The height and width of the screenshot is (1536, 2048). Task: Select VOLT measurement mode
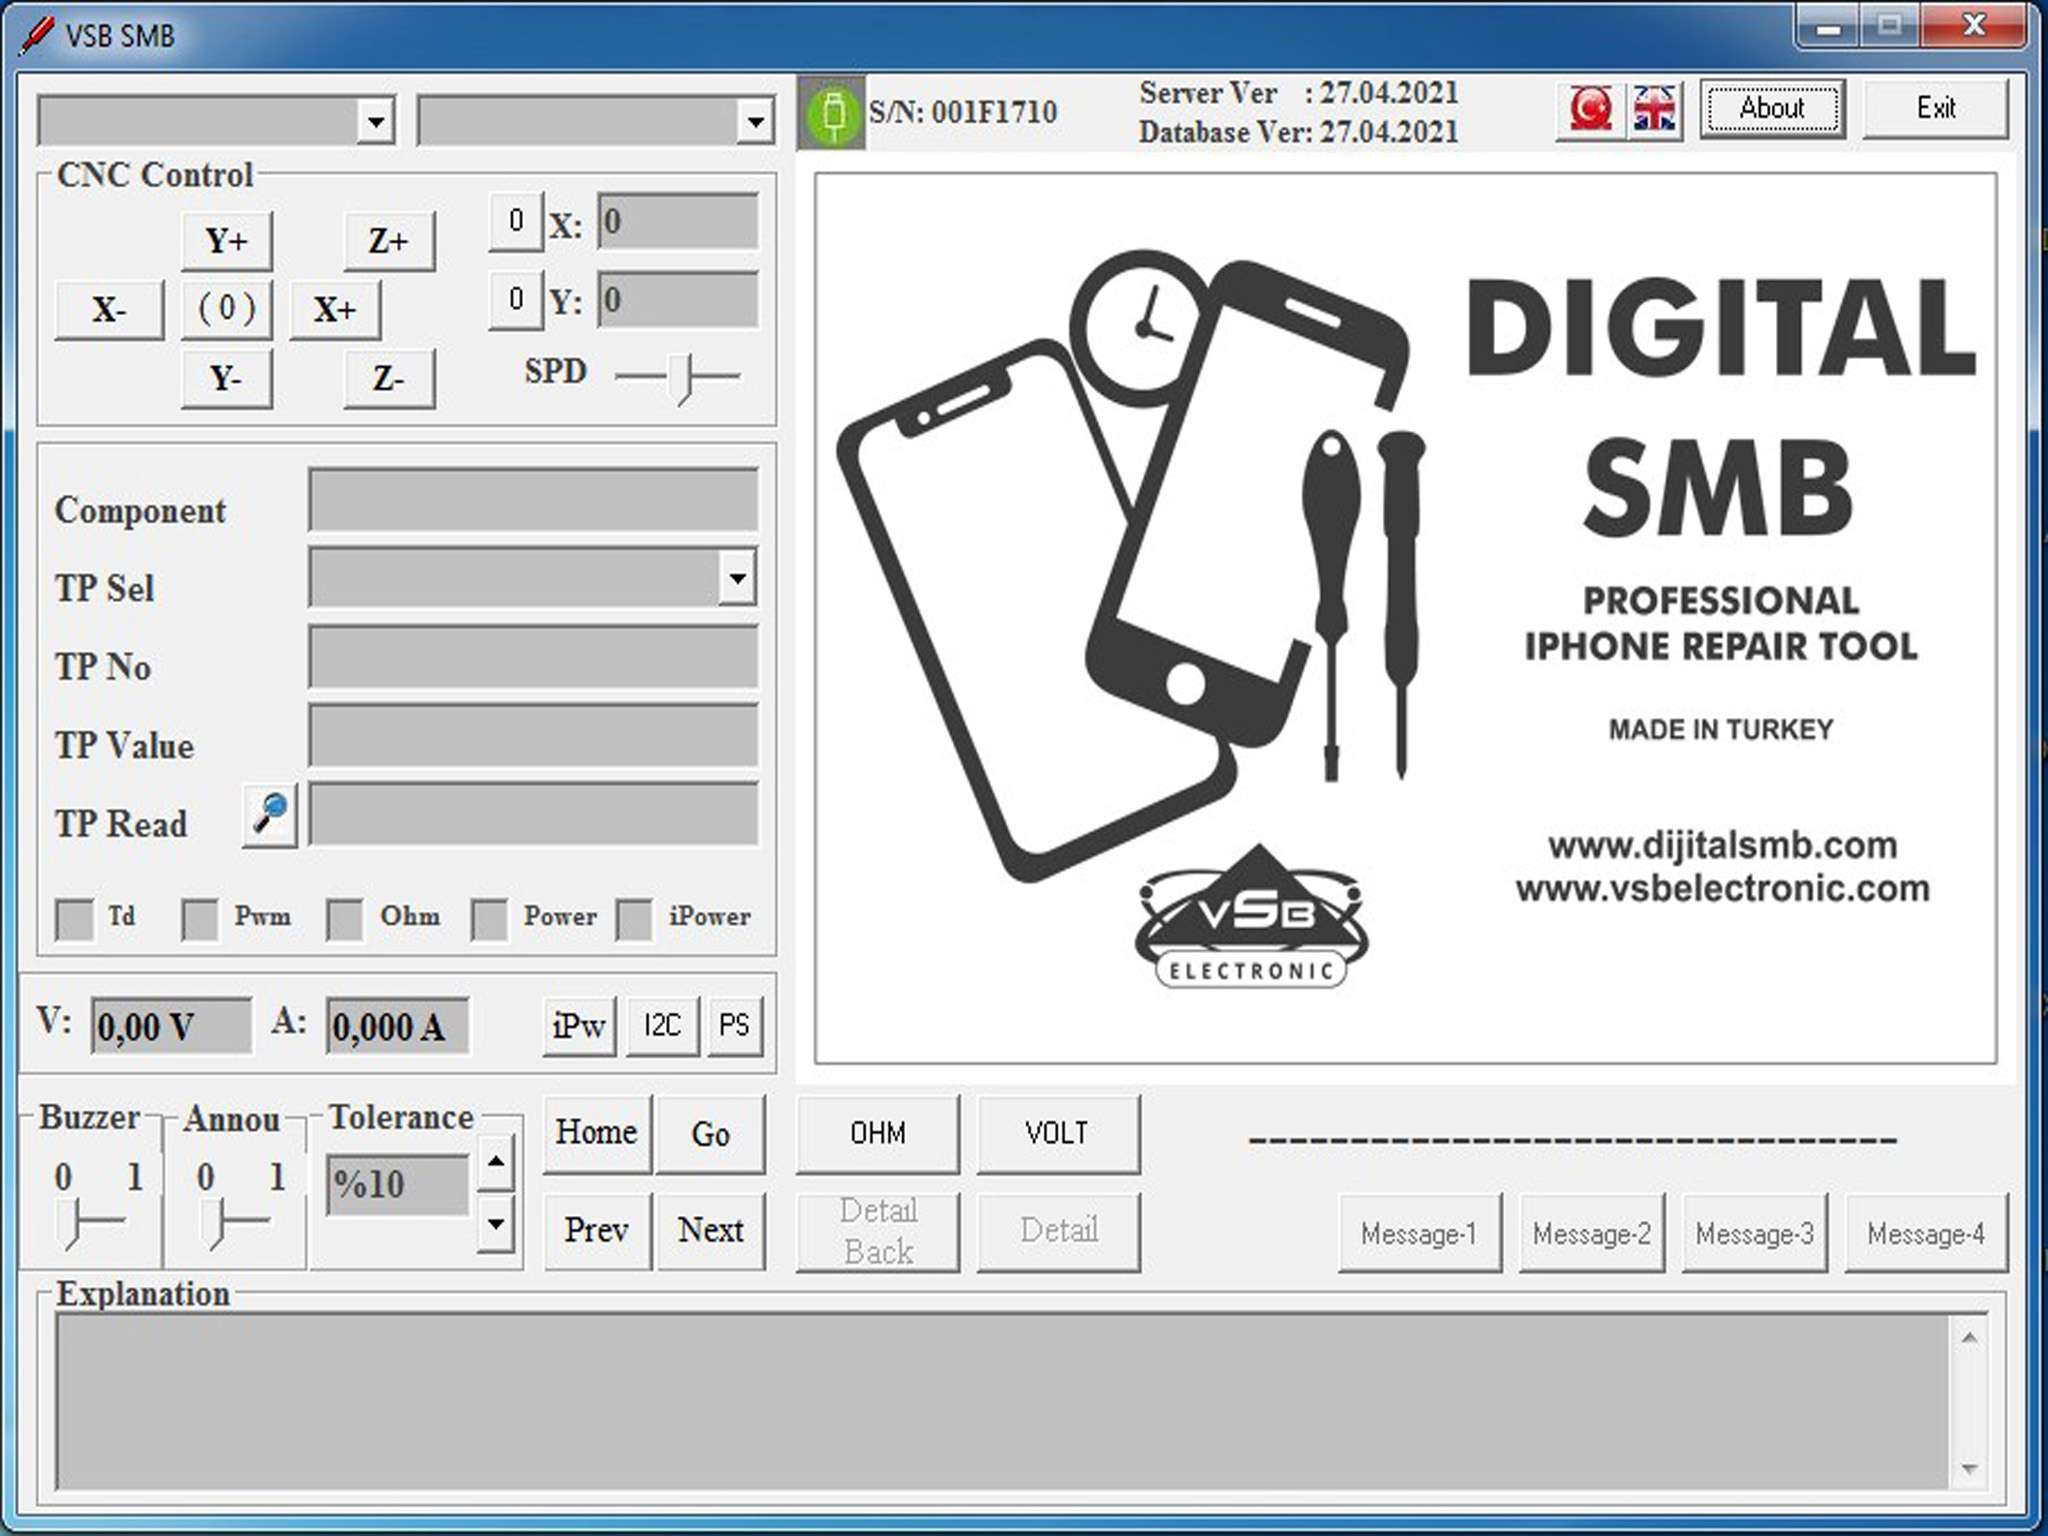pos(1057,1133)
